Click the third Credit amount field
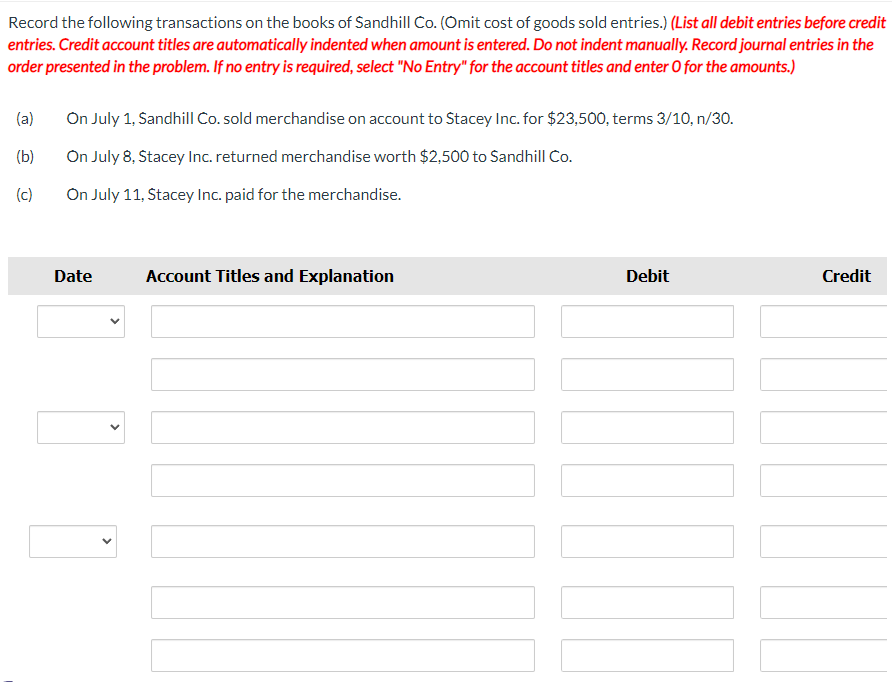The image size is (892, 682). click(x=830, y=427)
